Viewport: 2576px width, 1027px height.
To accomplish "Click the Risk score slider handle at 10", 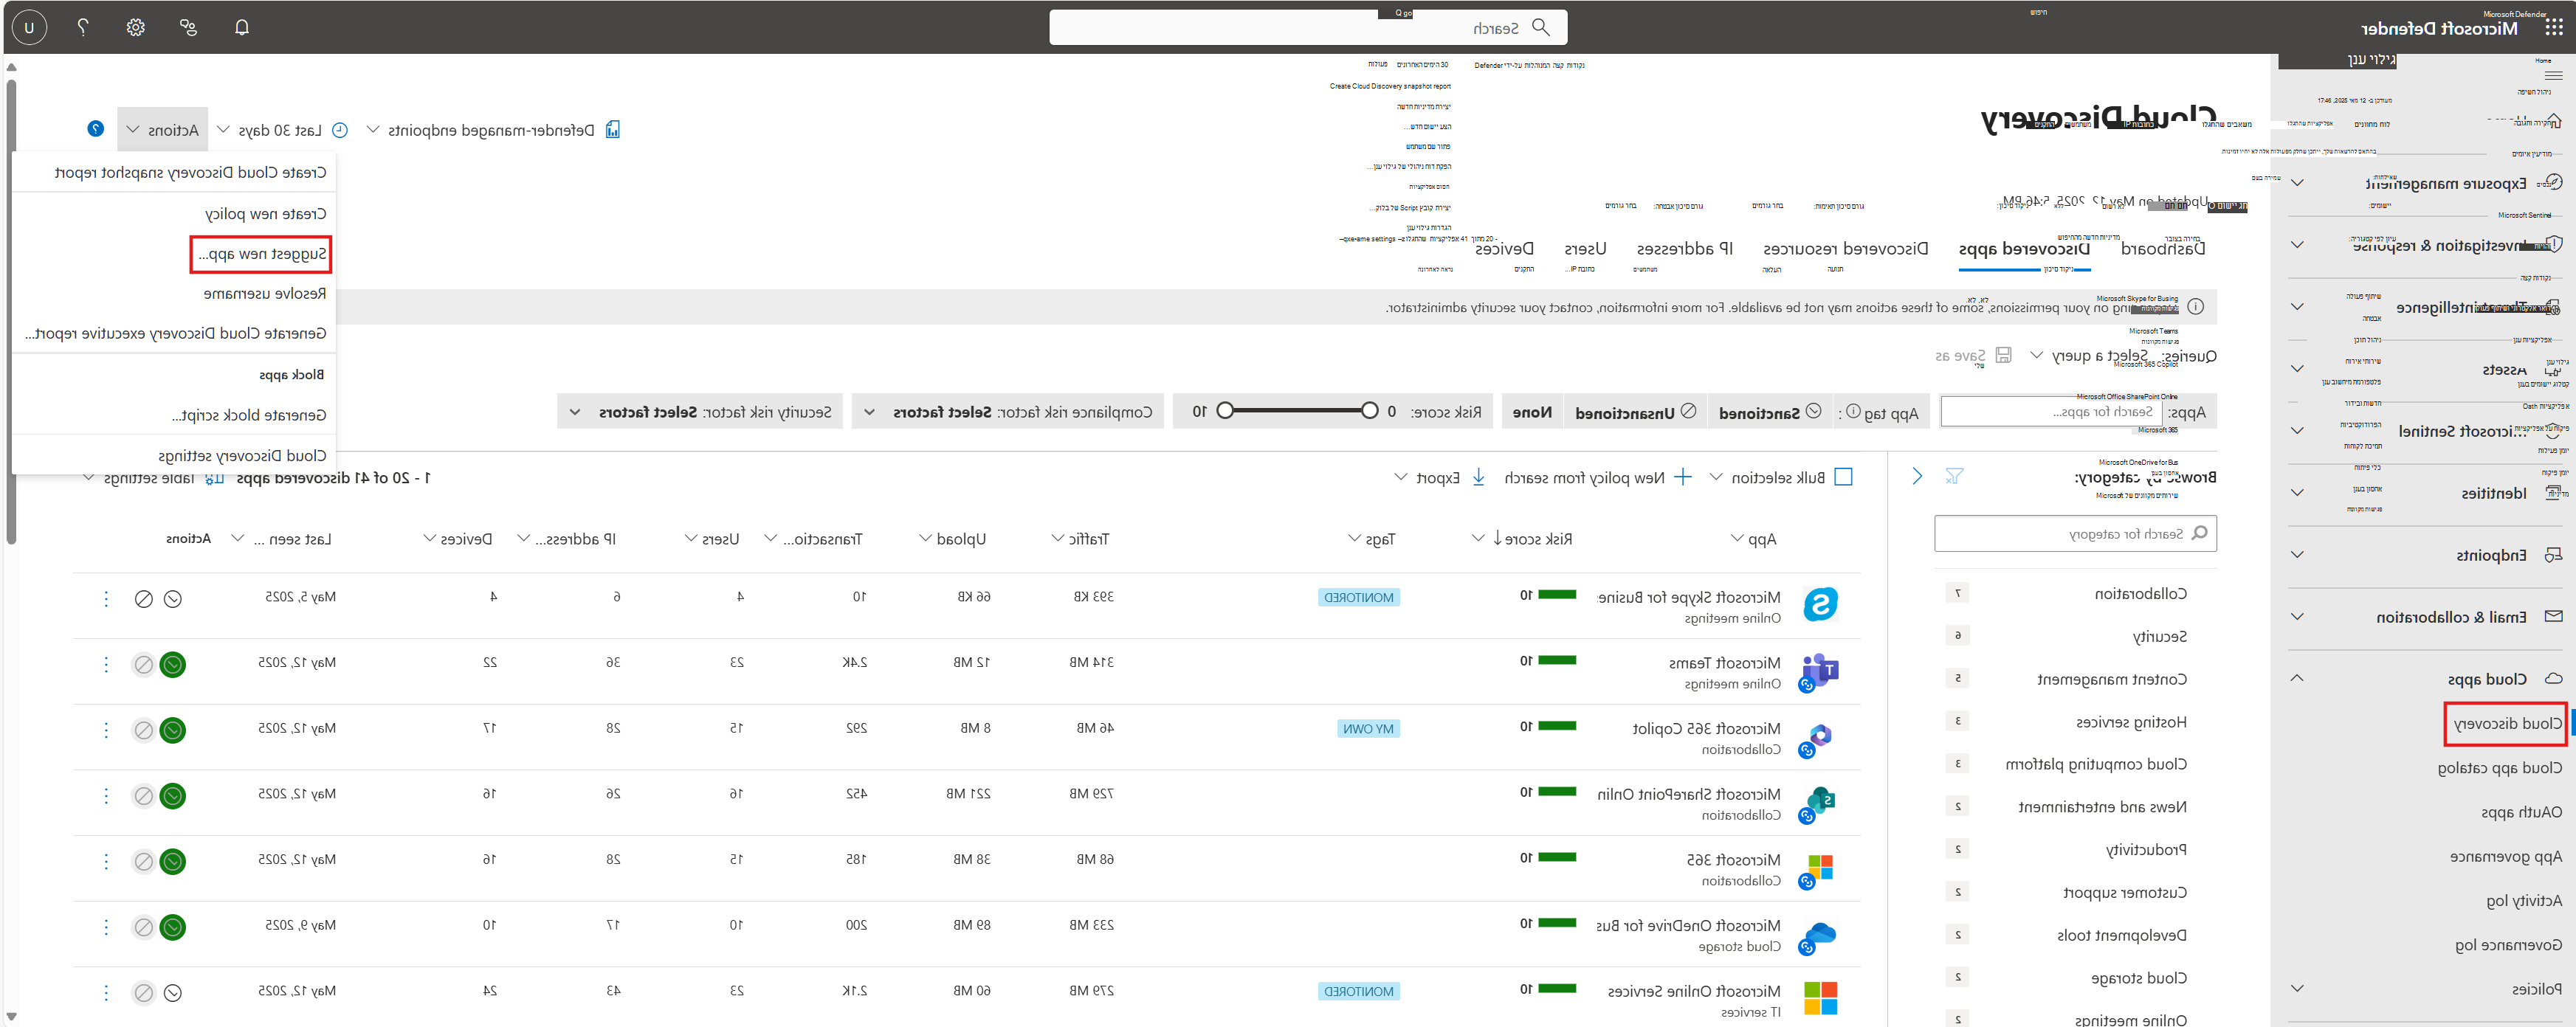I will click(1225, 411).
